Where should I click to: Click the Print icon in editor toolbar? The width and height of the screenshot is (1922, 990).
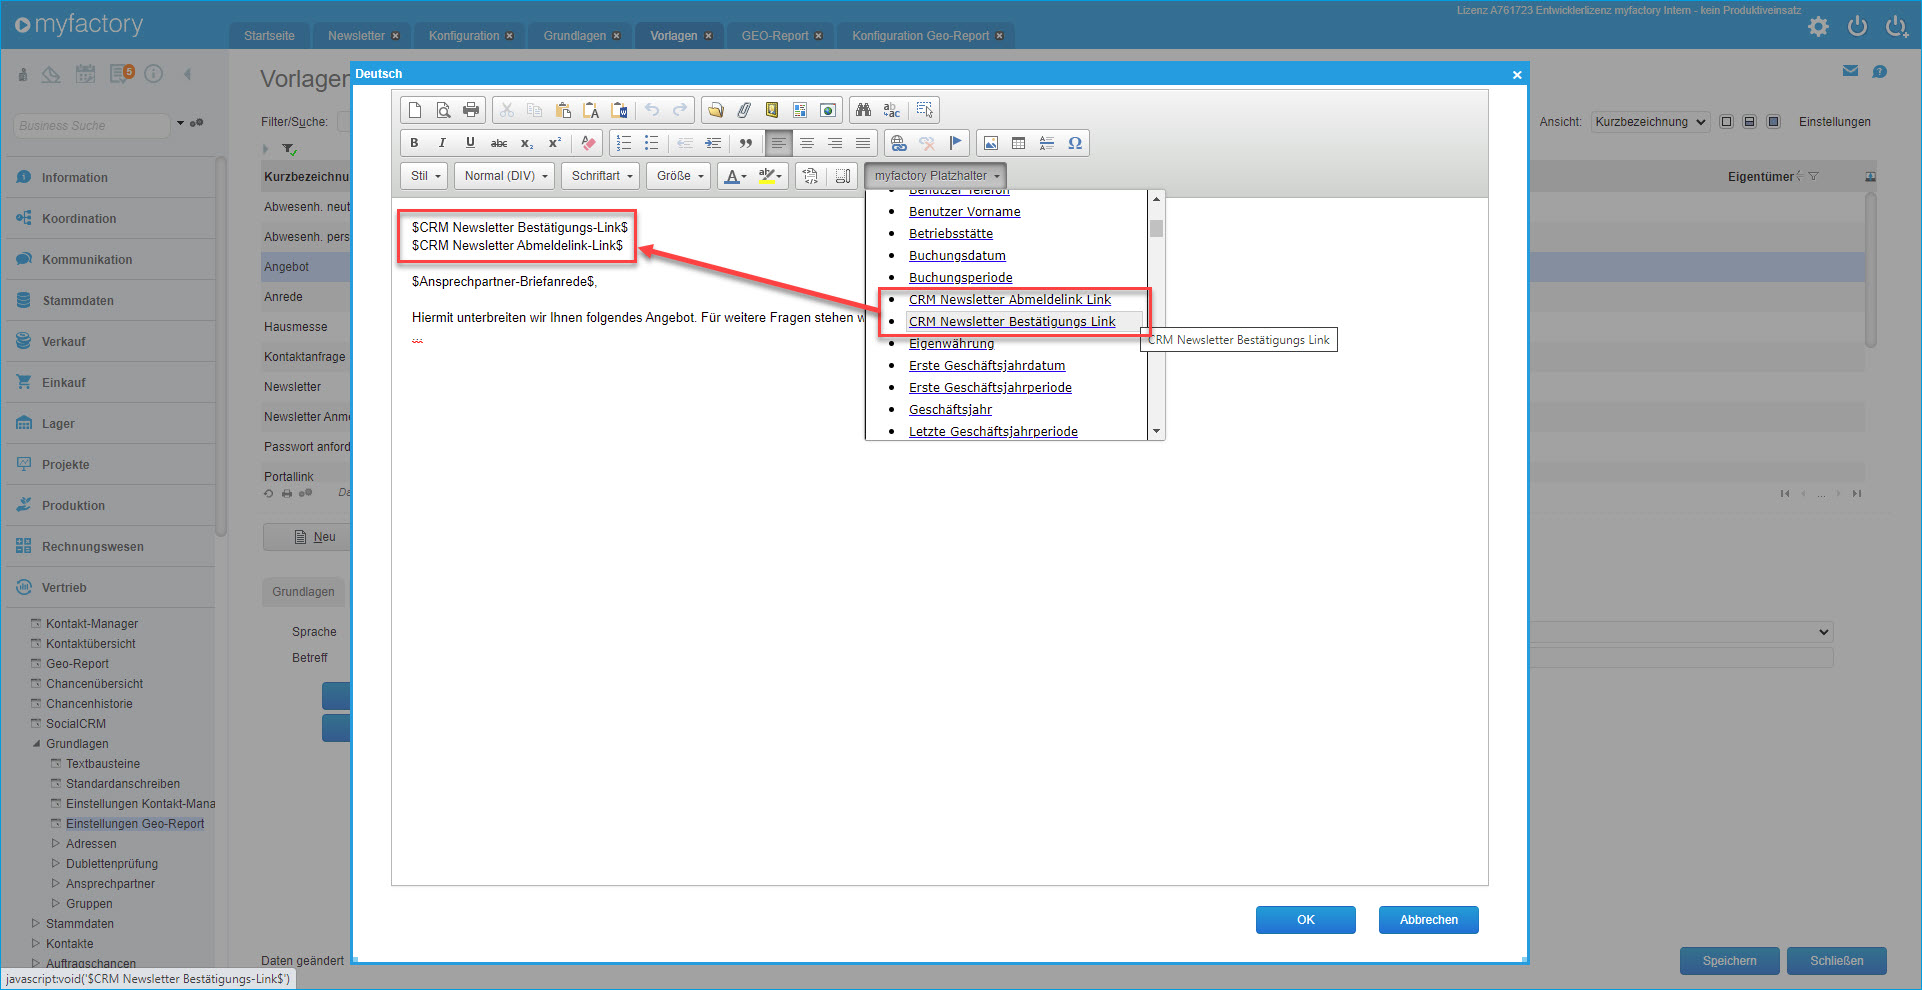(471, 110)
